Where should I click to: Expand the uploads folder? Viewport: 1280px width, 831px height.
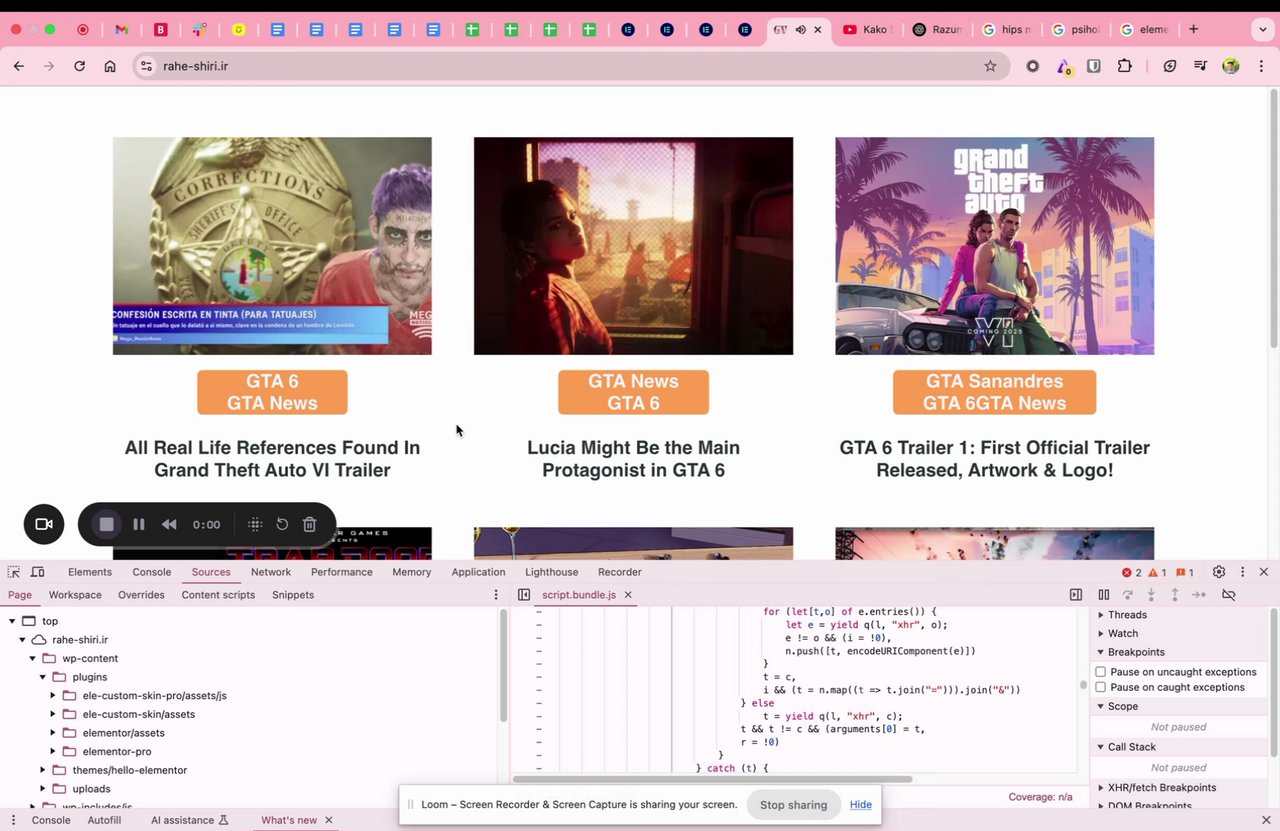43,789
